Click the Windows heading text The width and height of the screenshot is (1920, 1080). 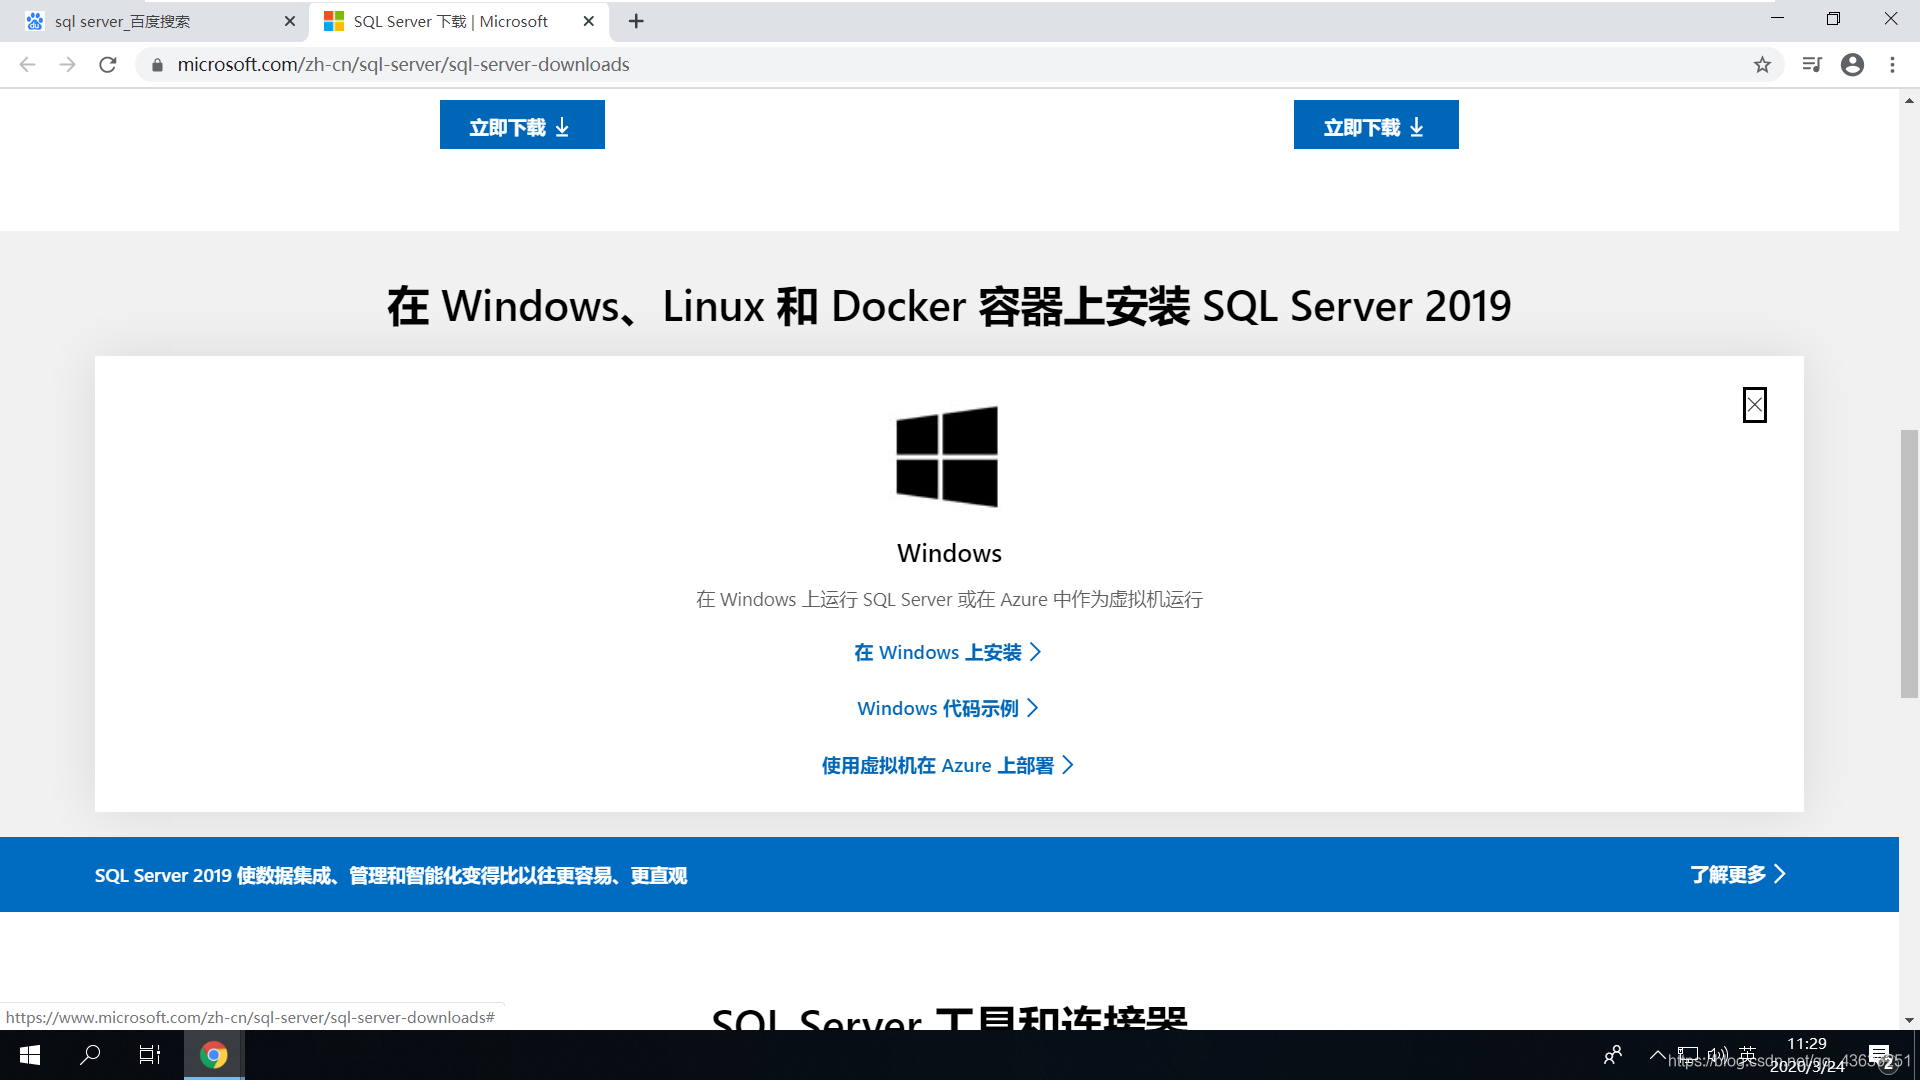(x=949, y=553)
